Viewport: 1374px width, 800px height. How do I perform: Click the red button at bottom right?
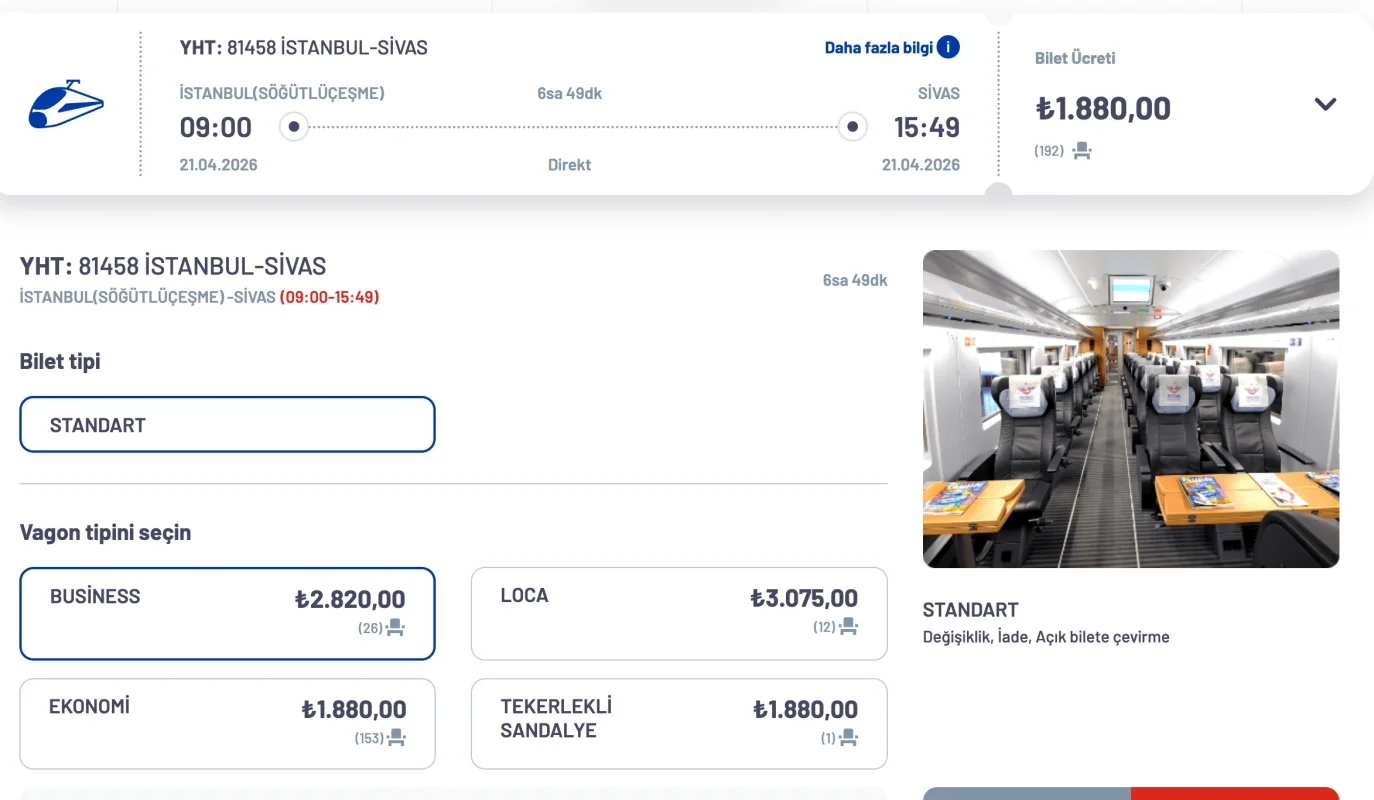[x=1235, y=794]
